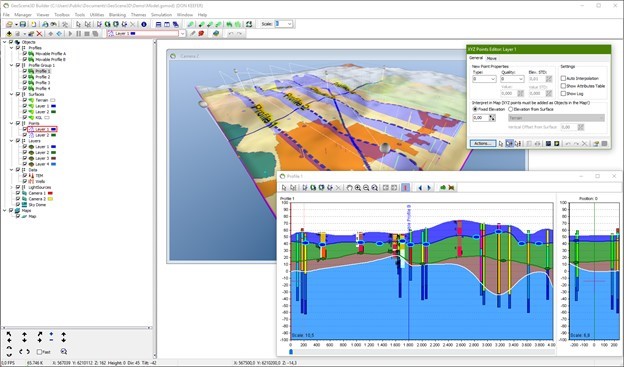Open the Scale dropdown in main toolbar
This screenshot has width=624, height=367.
pyautogui.click(x=284, y=24)
